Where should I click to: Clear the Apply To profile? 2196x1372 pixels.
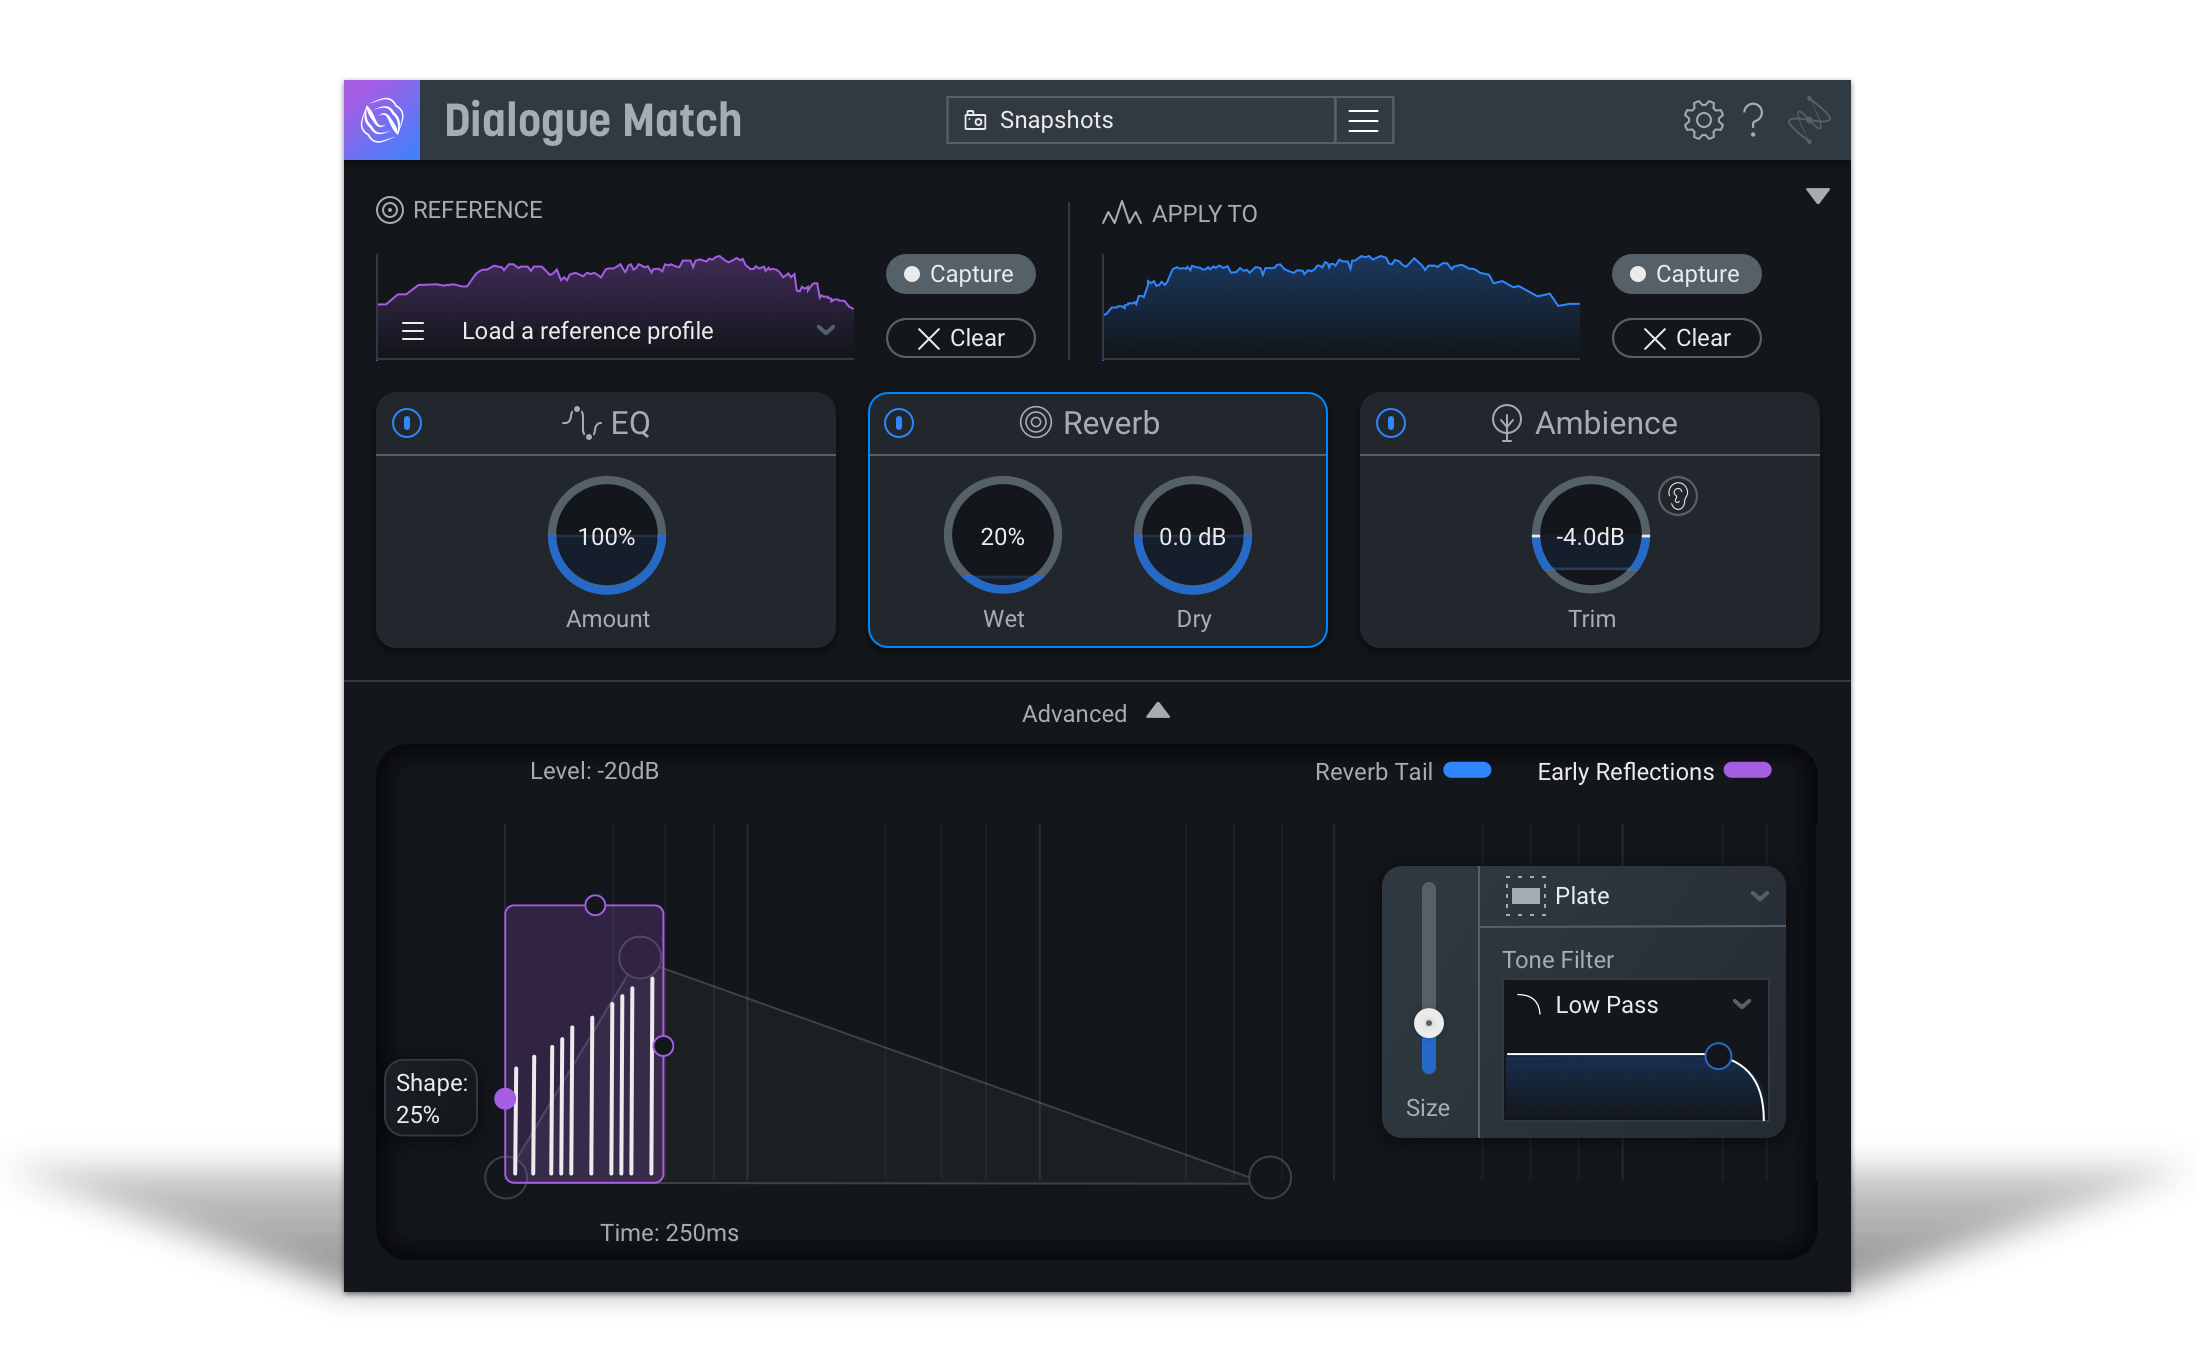pos(1686,338)
